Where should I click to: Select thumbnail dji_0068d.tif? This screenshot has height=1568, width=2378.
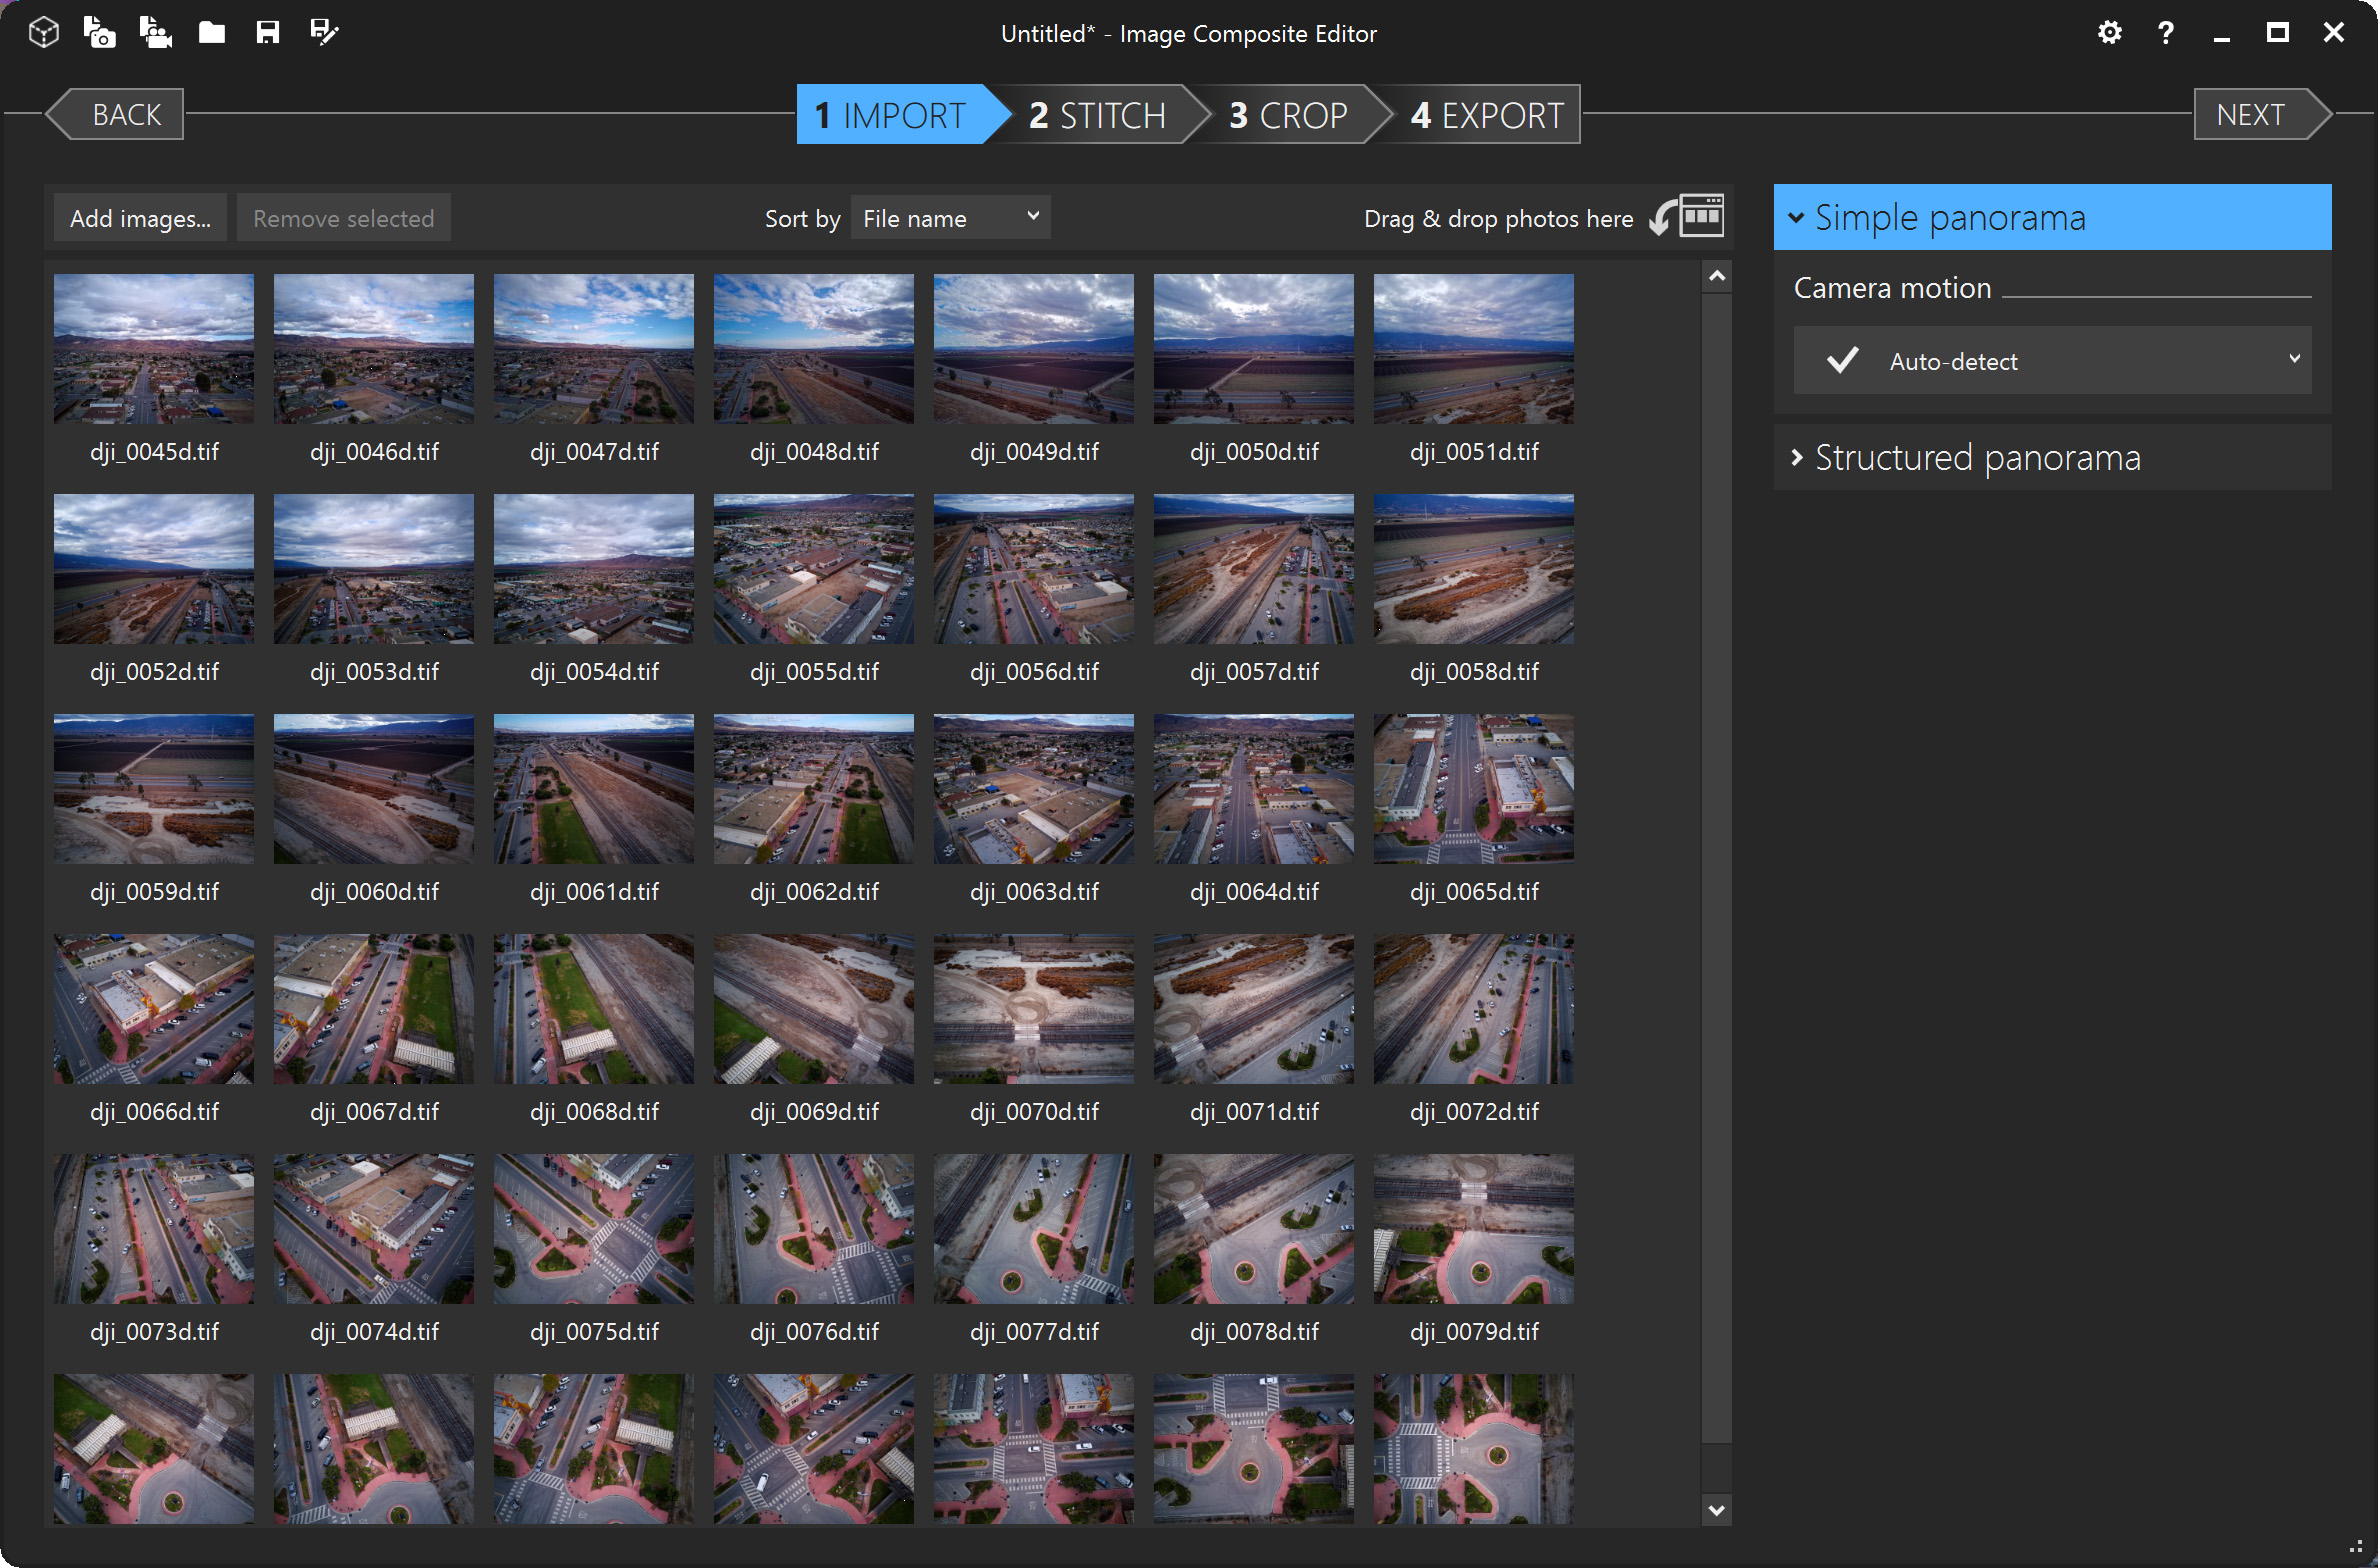[594, 1009]
